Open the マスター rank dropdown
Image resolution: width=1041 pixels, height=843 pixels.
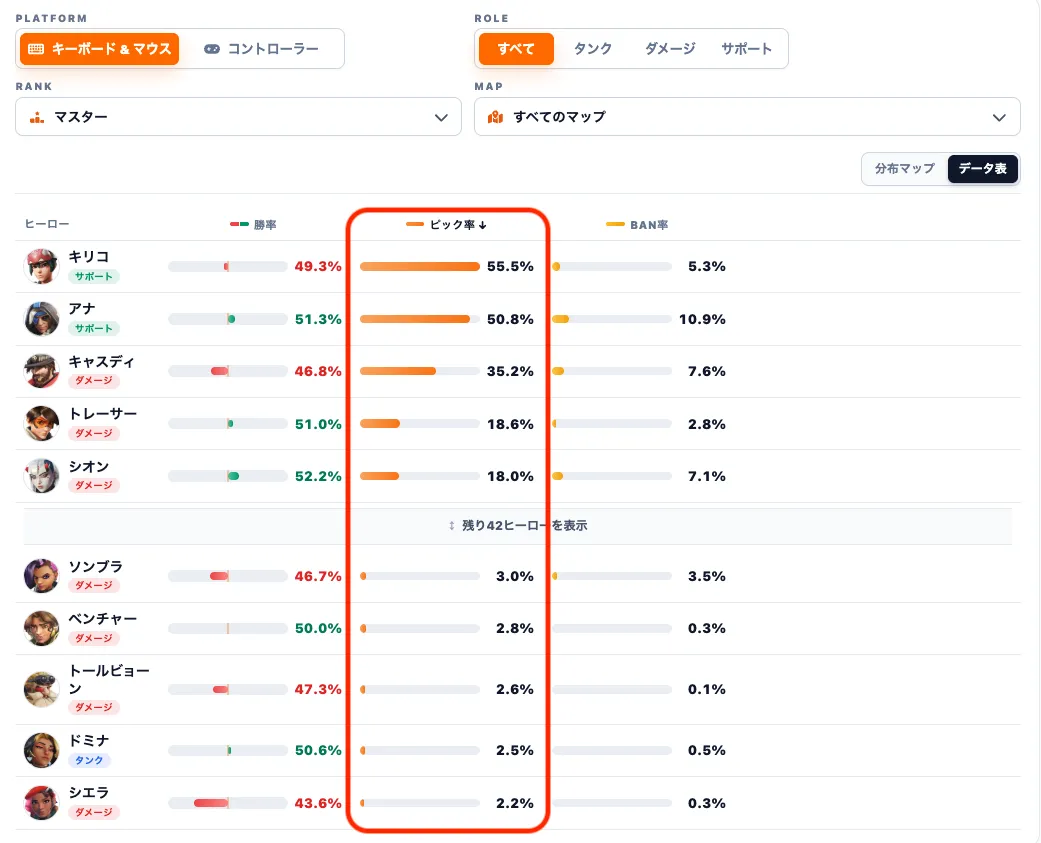[238, 117]
